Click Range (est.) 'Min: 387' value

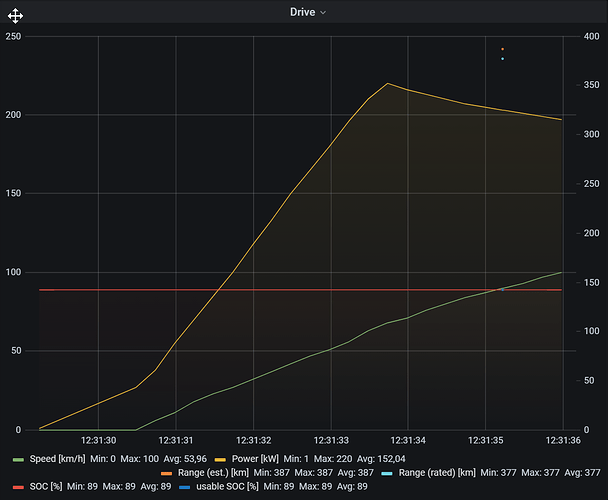[x=271, y=473]
